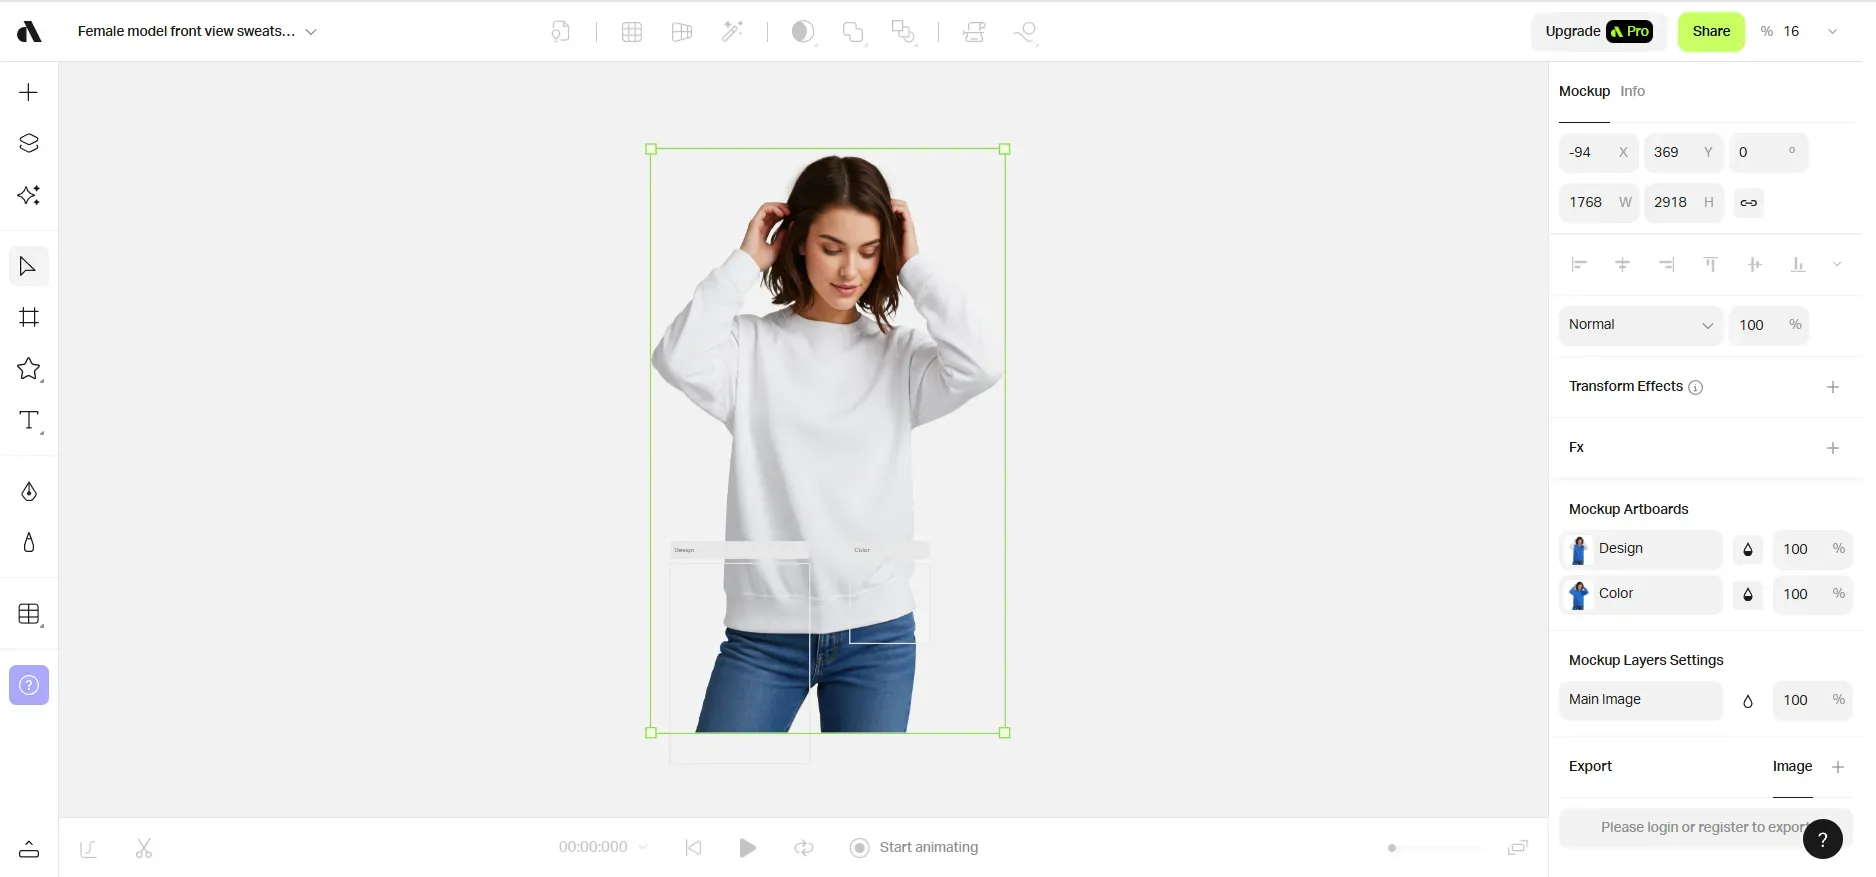Click the first file-shape icon in top toolbar
The height and width of the screenshot is (877, 1876).
tap(561, 32)
